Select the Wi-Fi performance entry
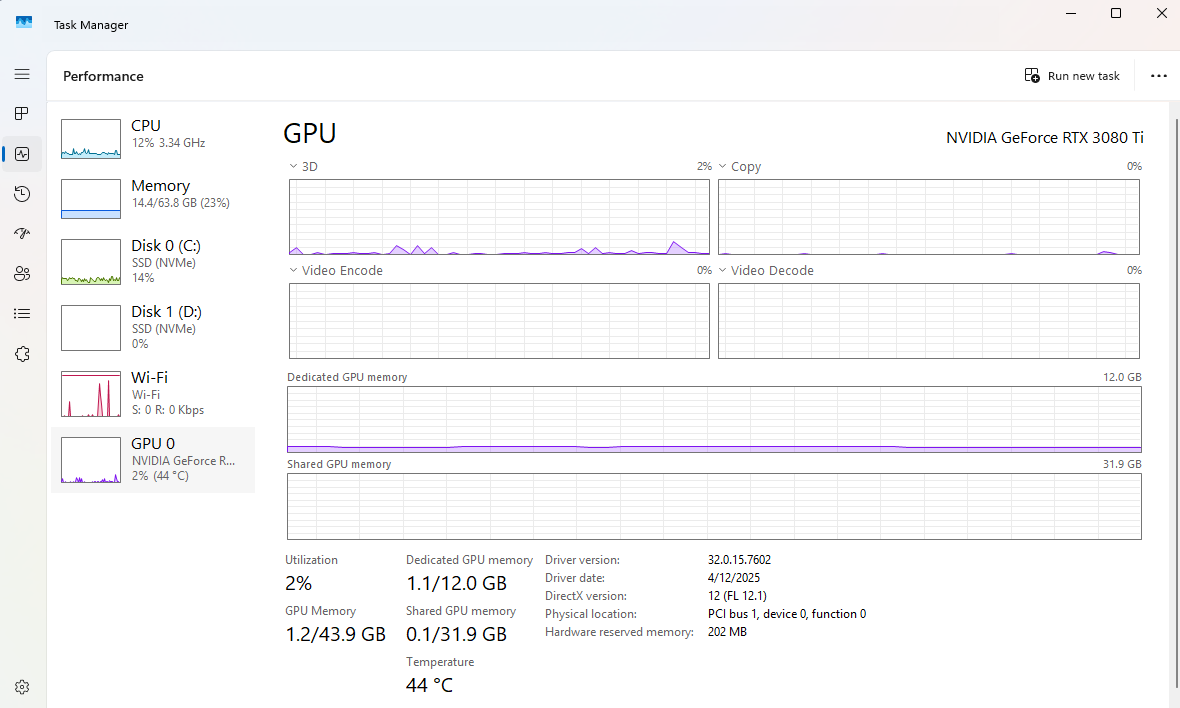The width and height of the screenshot is (1180, 708). (x=153, y=394)
